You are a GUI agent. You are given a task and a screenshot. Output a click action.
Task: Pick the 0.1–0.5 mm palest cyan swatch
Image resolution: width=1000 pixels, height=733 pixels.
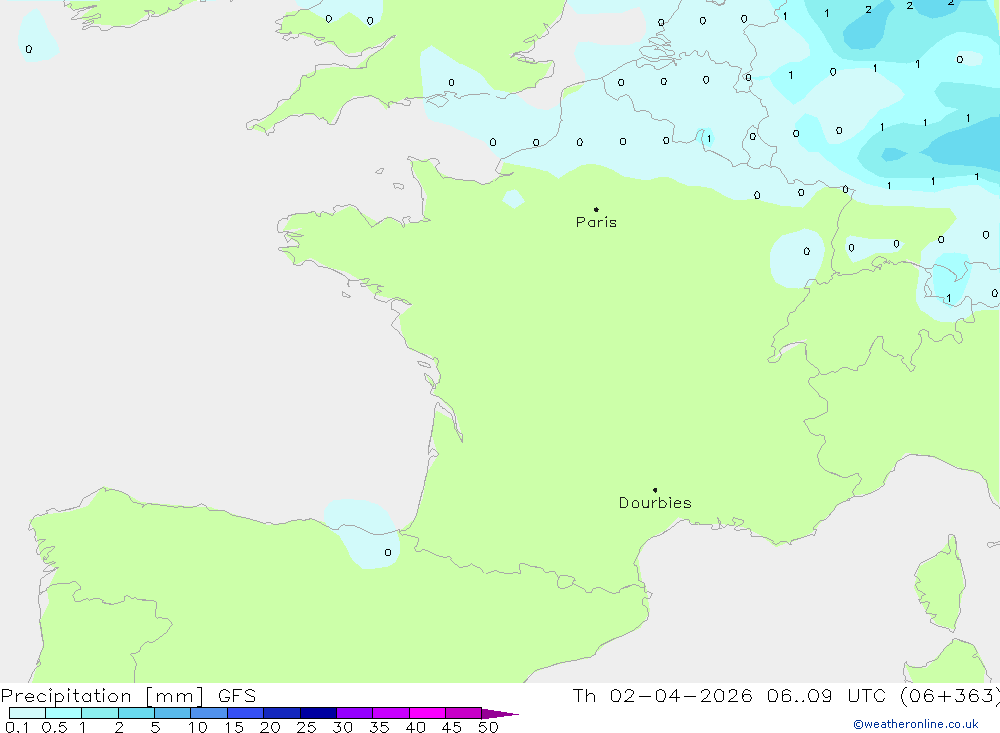[27, 713]
